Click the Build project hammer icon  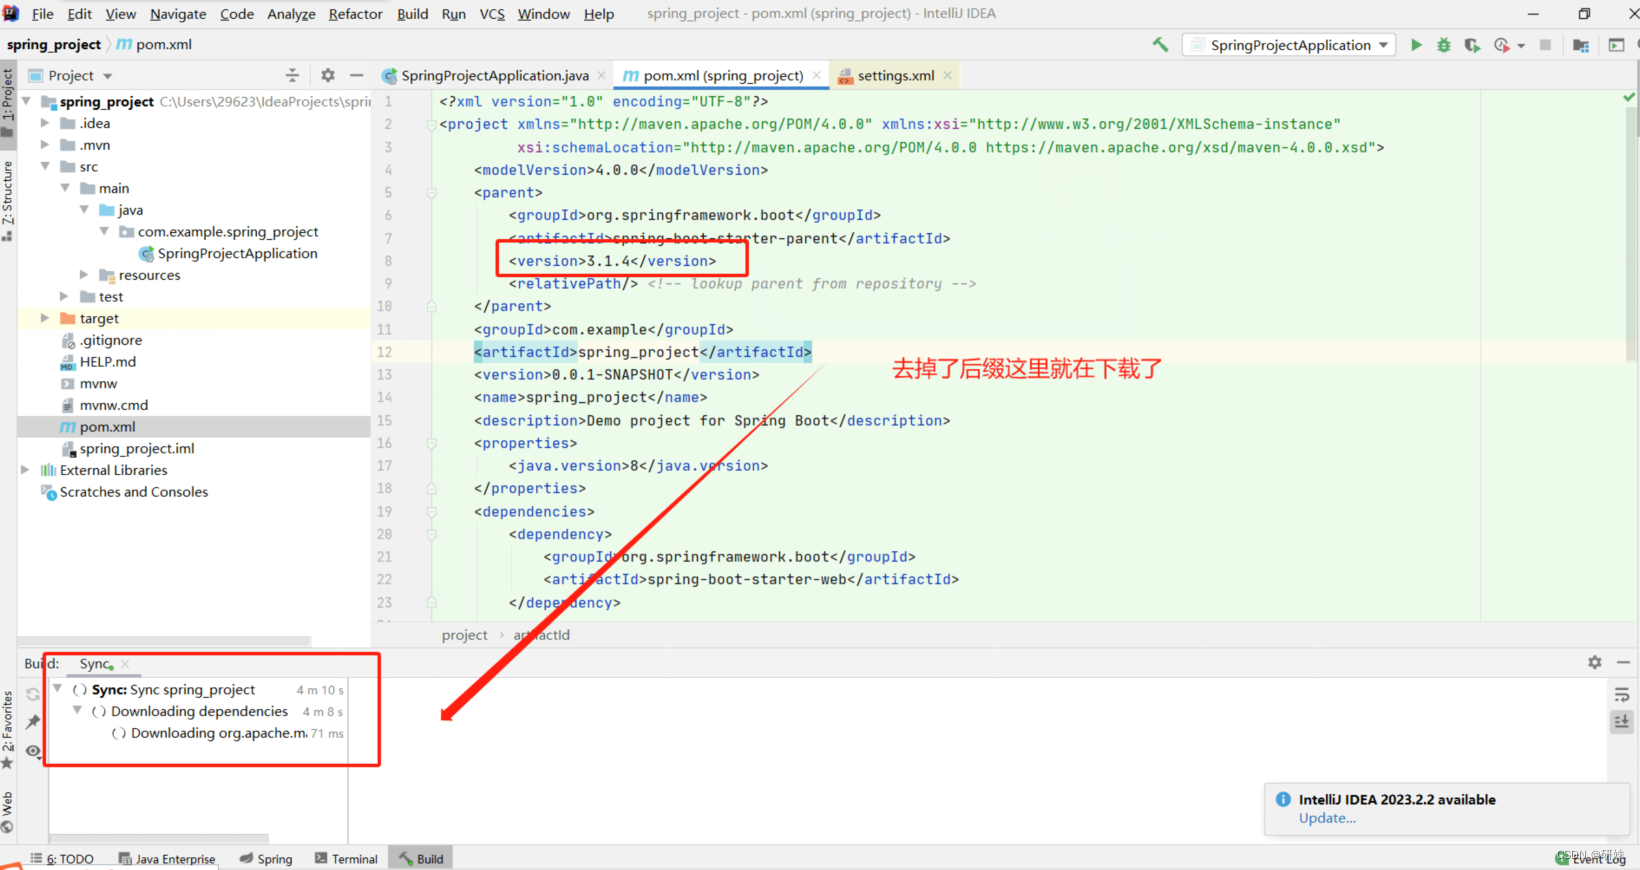point(1160,45)
